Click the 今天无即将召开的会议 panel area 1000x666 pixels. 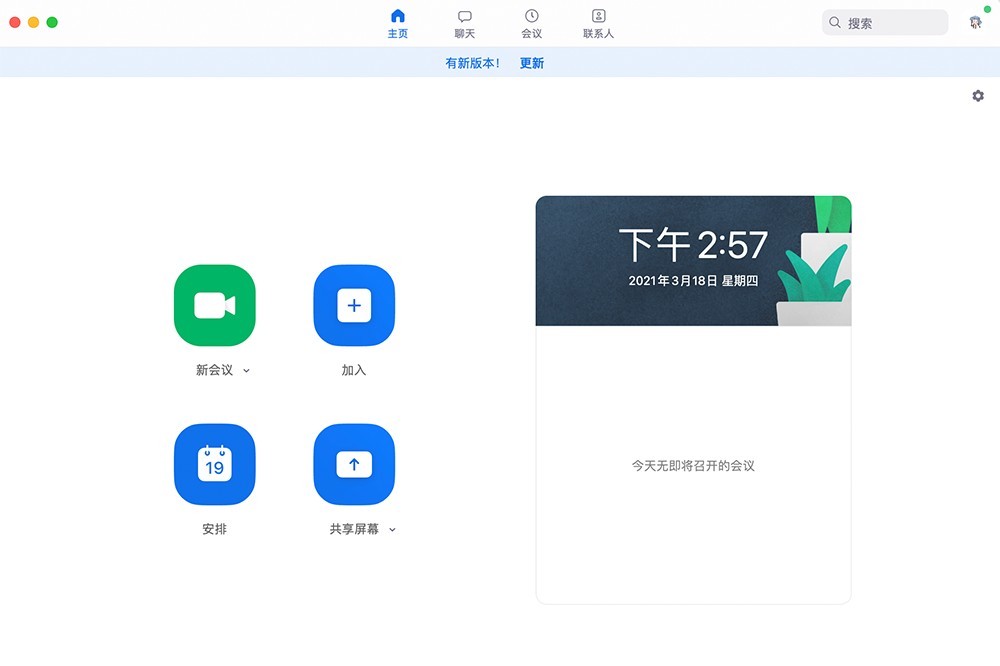point(693,466)
